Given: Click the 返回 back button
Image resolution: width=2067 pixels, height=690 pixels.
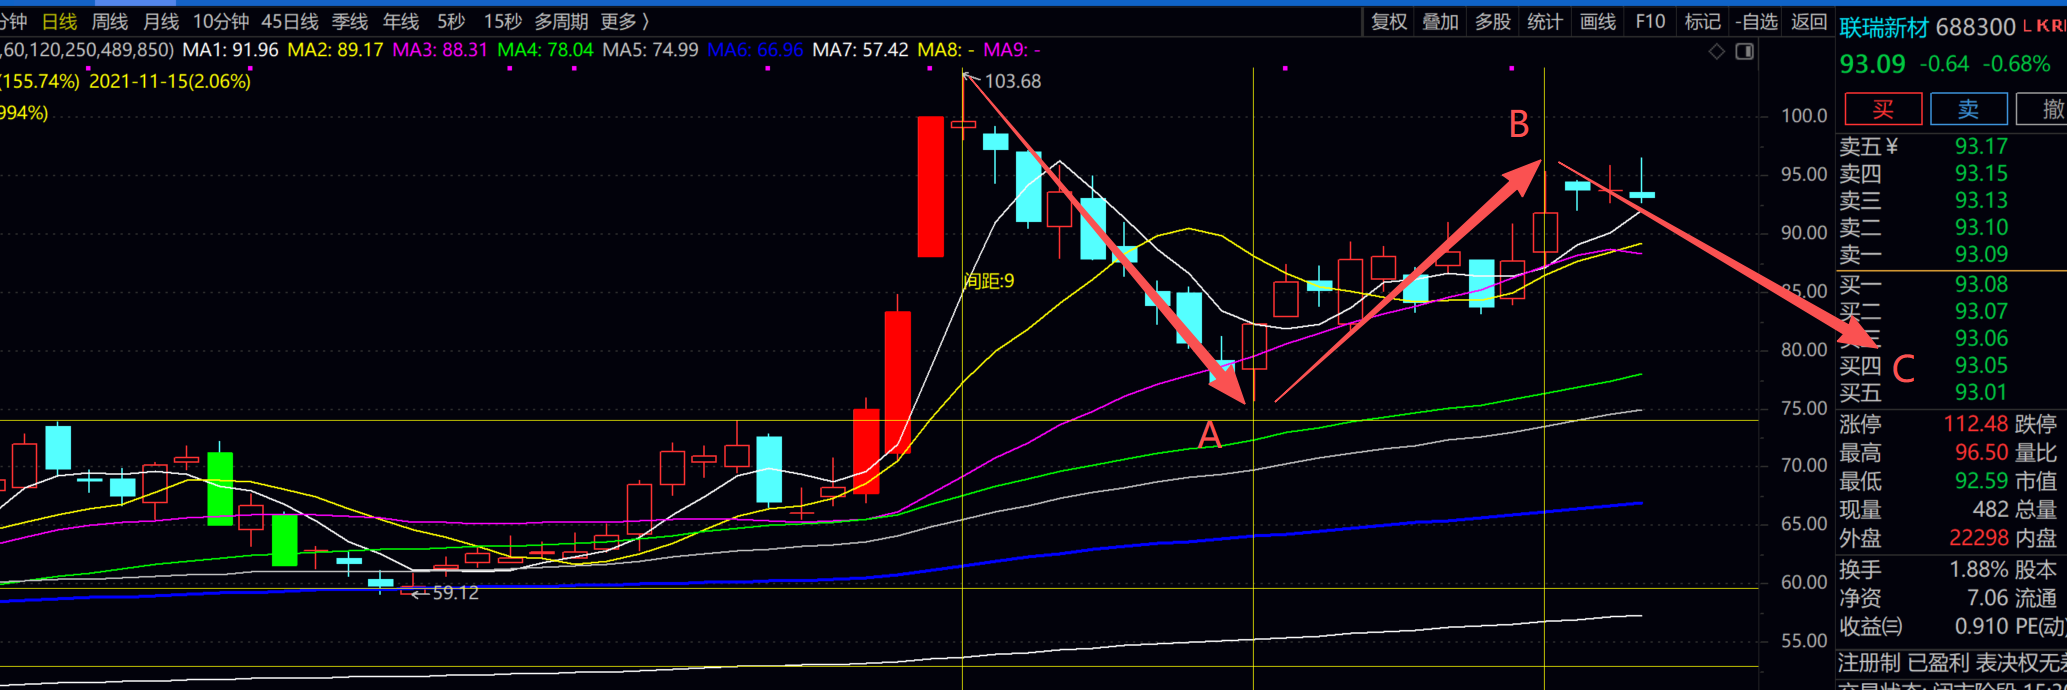Looking at the screenshot, I should tap(1809, 21).
